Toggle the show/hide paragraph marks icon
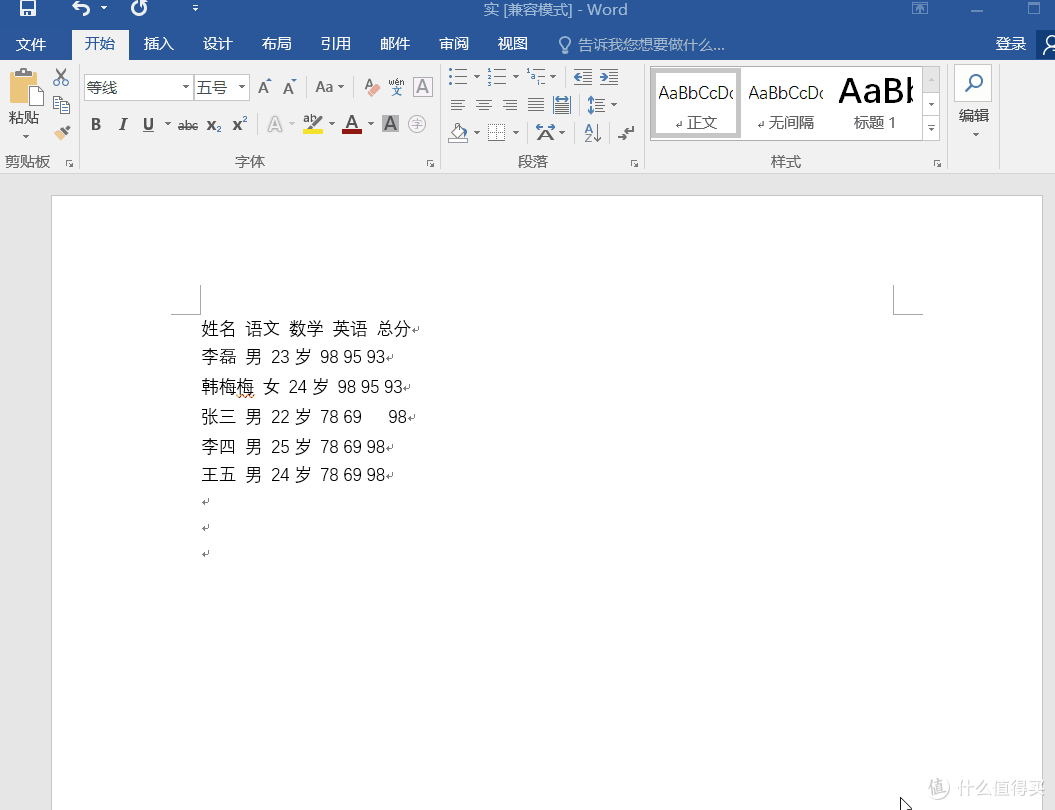Image resolution: width=1055 pixels, height=810 pixels. pyautogui.click(x=626, y=131)
